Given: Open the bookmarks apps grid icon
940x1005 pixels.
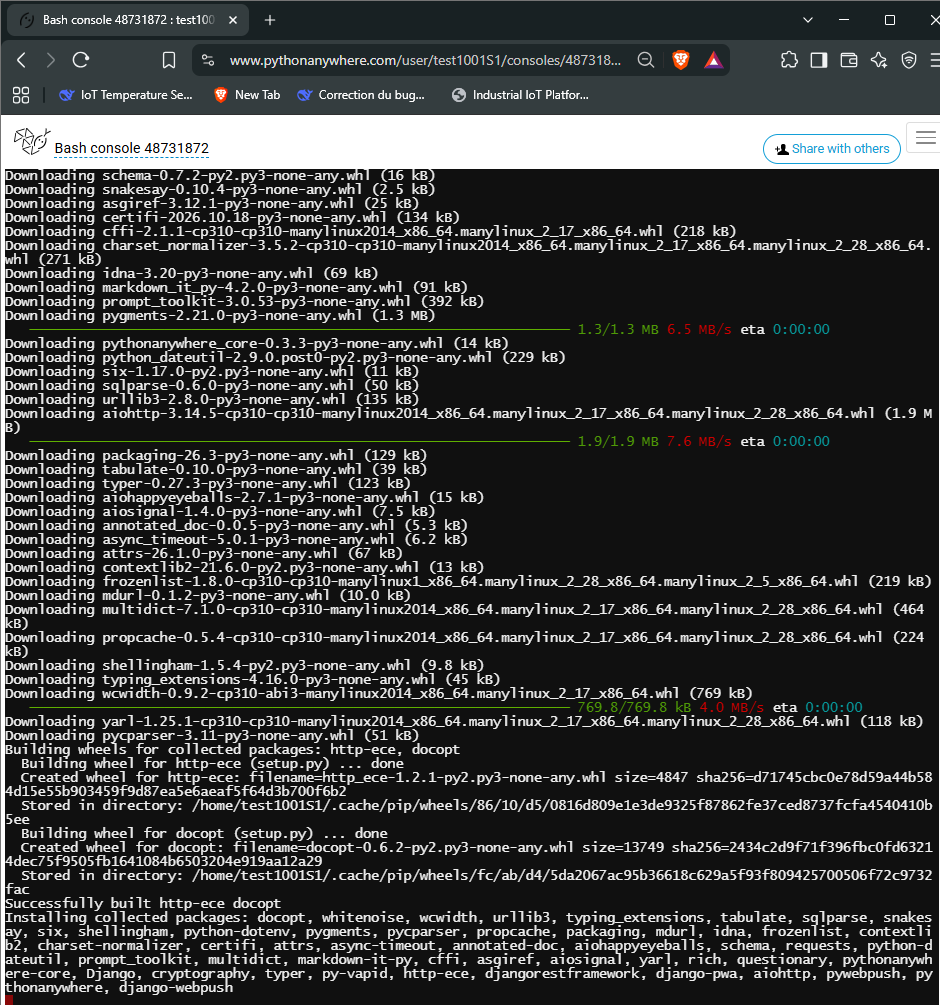Looking at the screenshot, I should click(x=21, y=95).
